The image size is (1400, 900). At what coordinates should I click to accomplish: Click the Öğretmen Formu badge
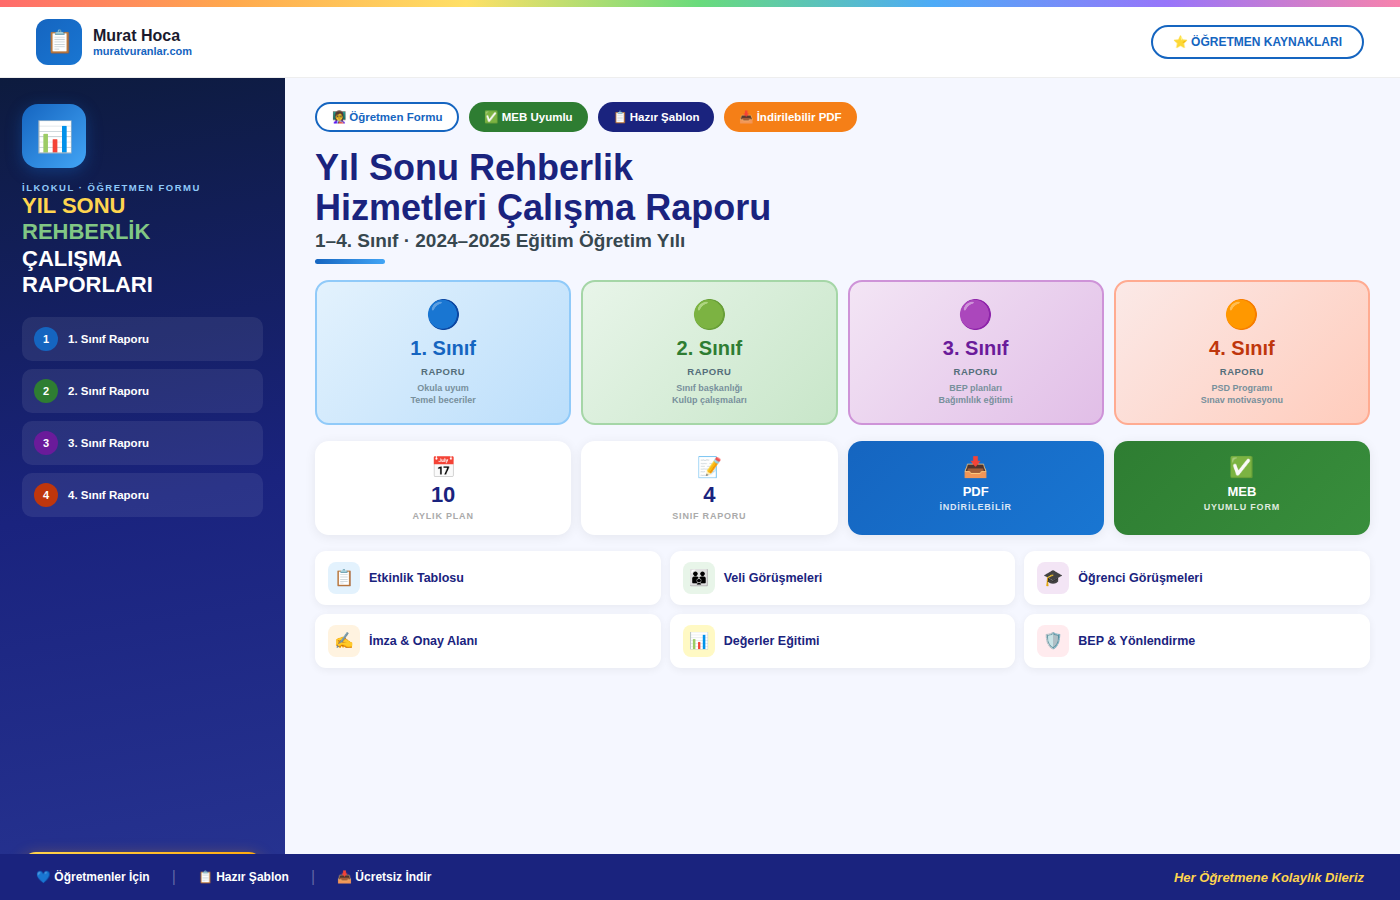[x=387, y=117]
